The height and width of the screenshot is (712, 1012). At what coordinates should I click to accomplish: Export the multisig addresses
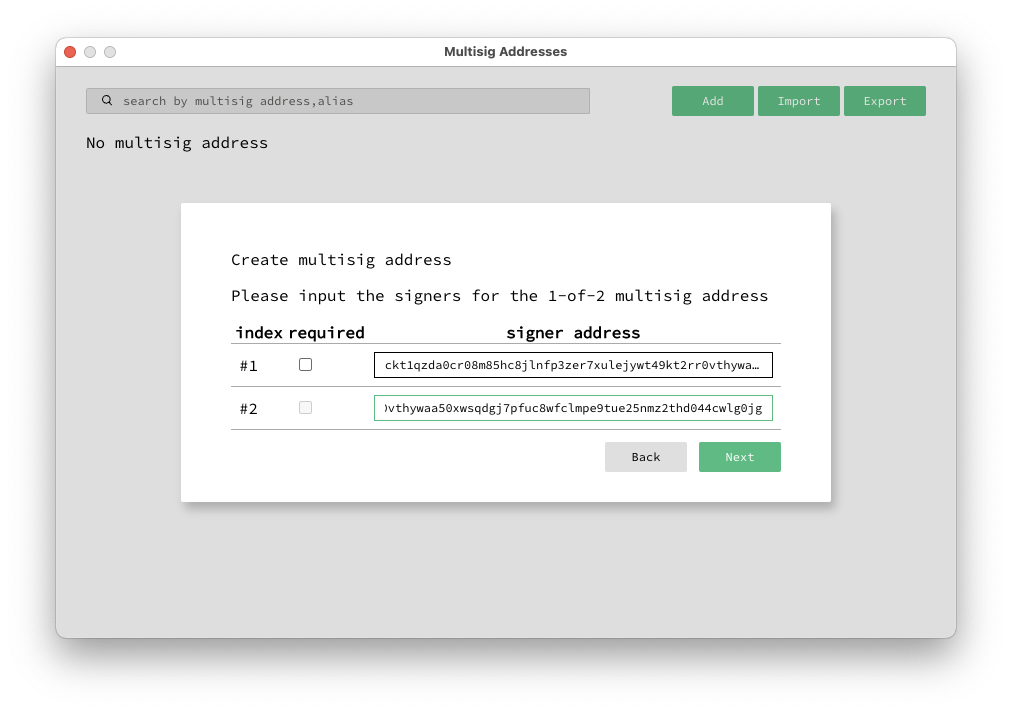pyautogui.click(x=884, y=100)
